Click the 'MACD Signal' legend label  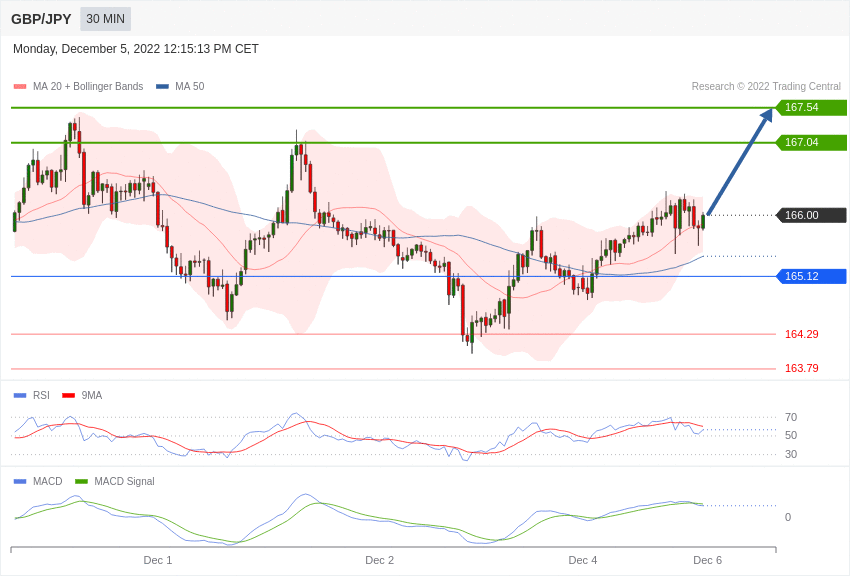[x=124, y=481]
